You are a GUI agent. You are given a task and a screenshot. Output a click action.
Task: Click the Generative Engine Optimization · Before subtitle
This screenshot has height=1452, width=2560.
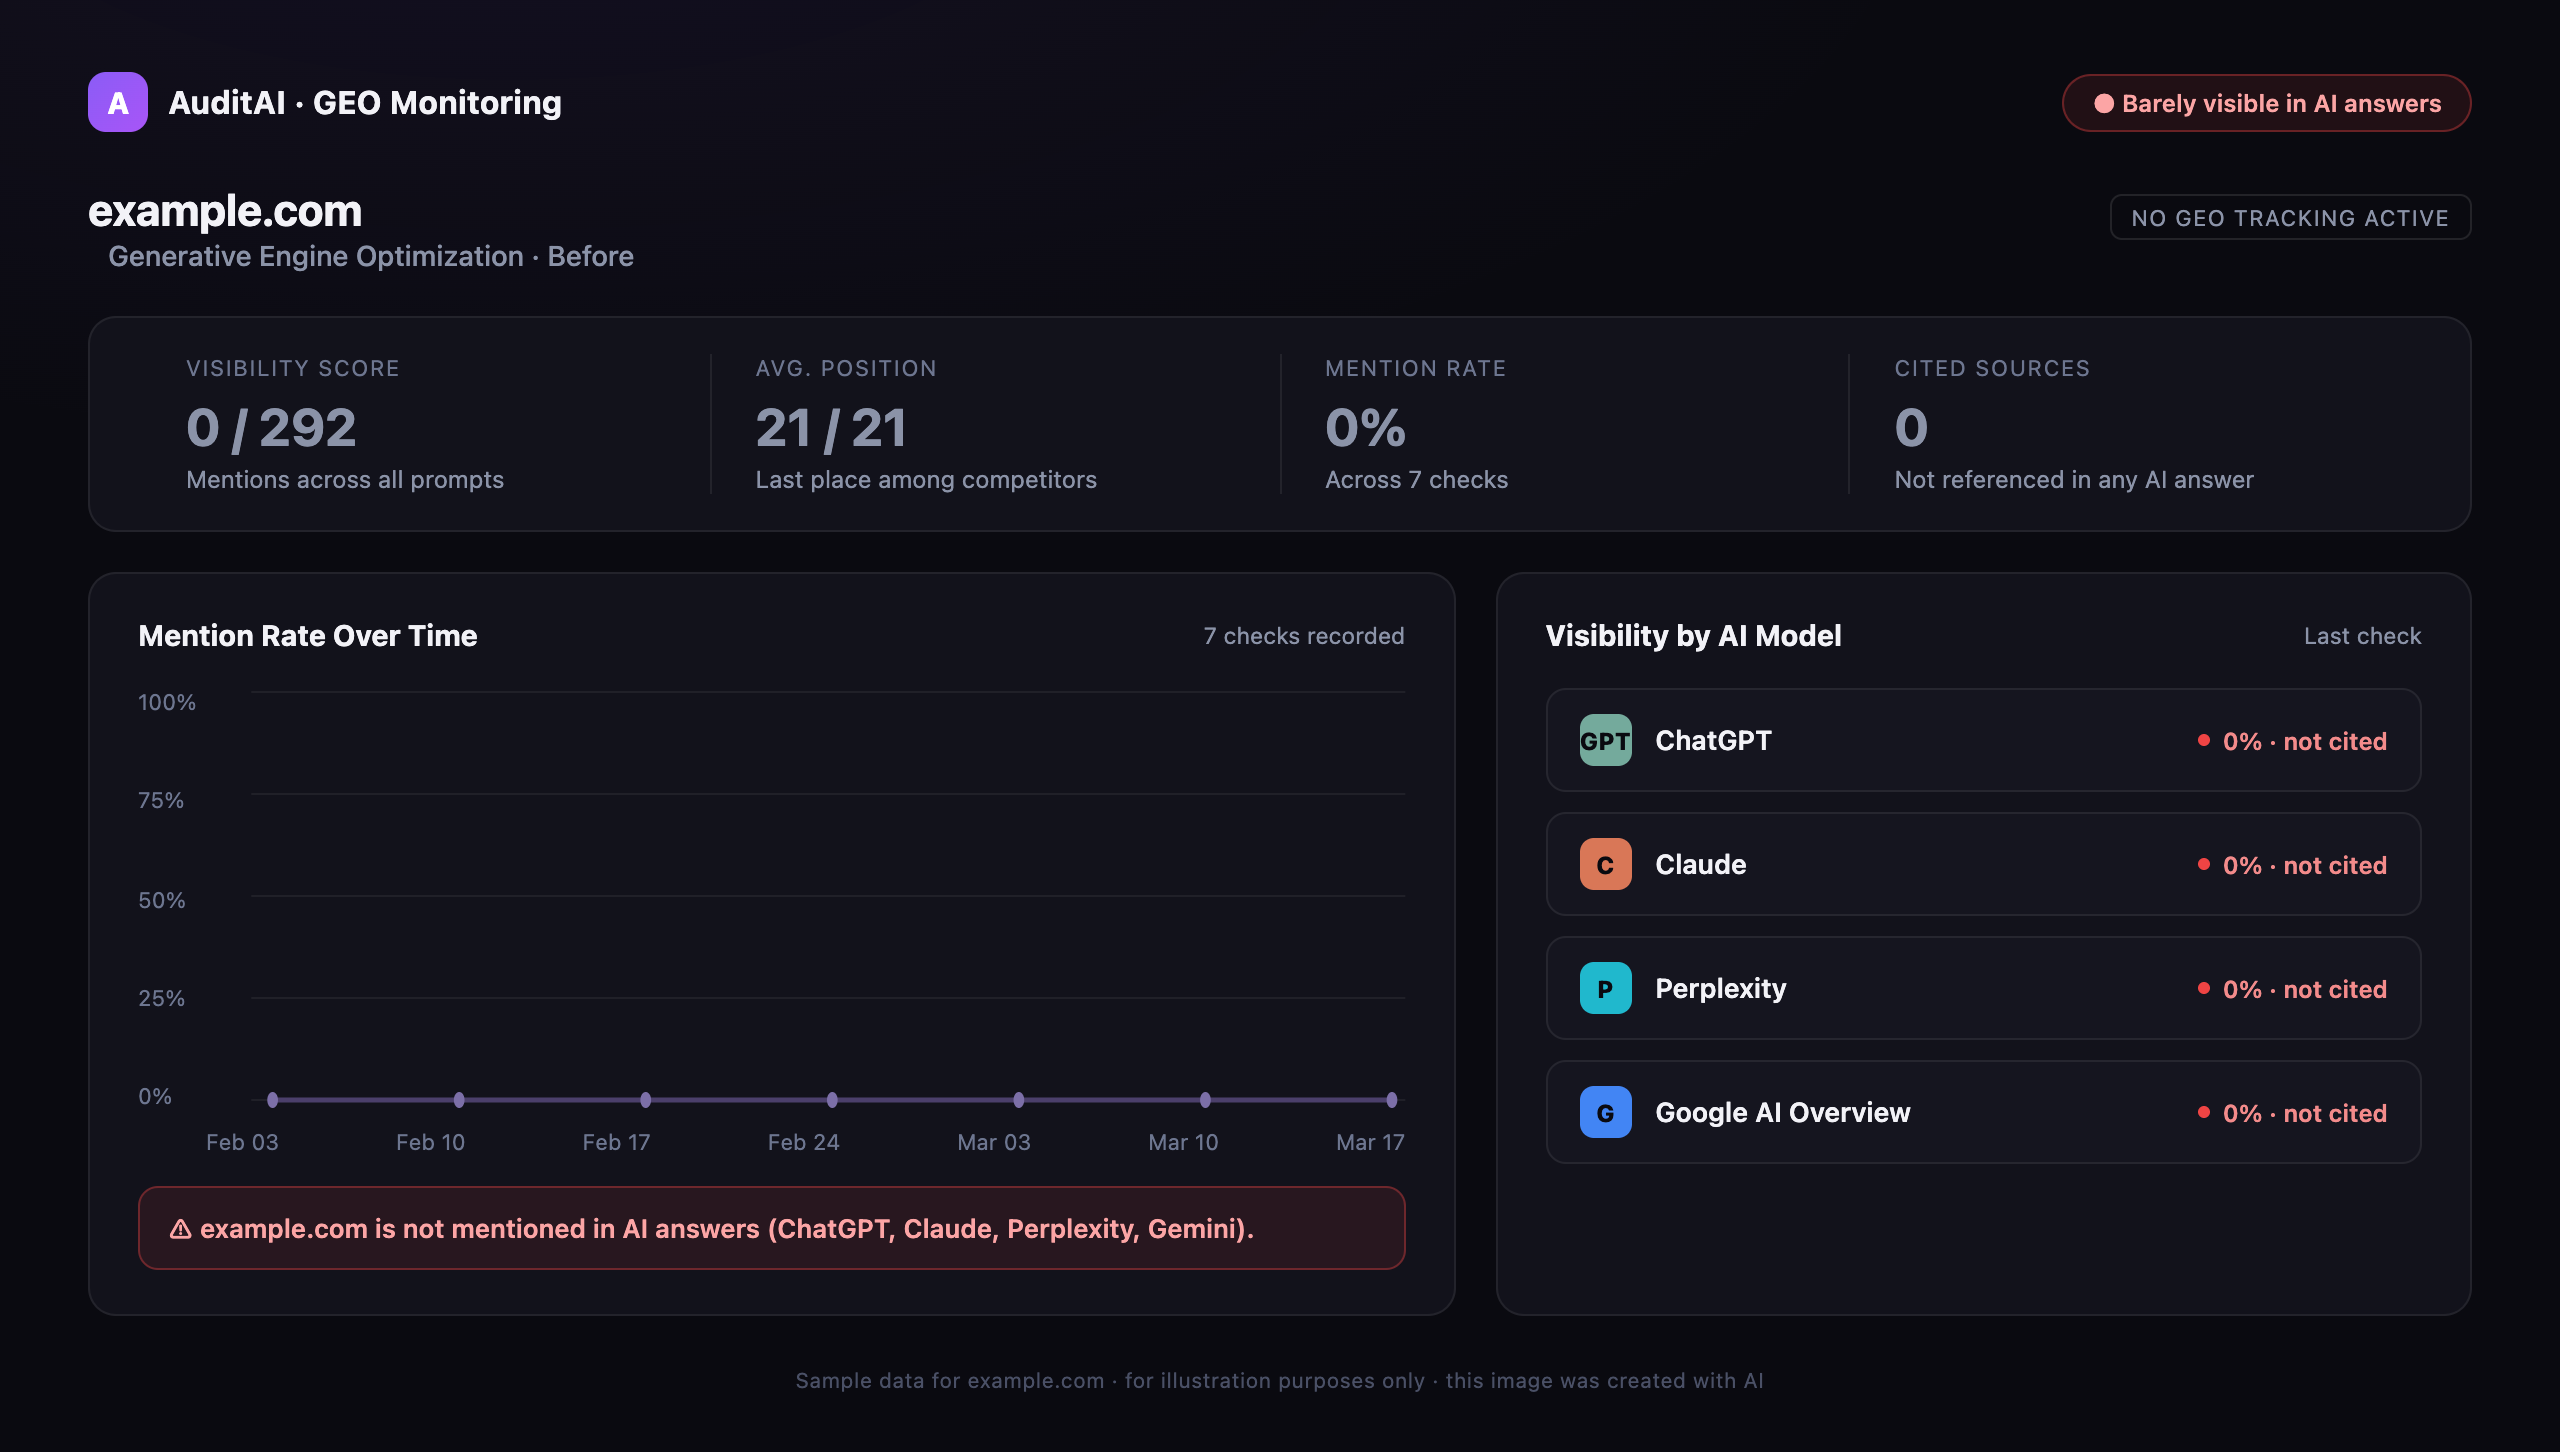371,257
